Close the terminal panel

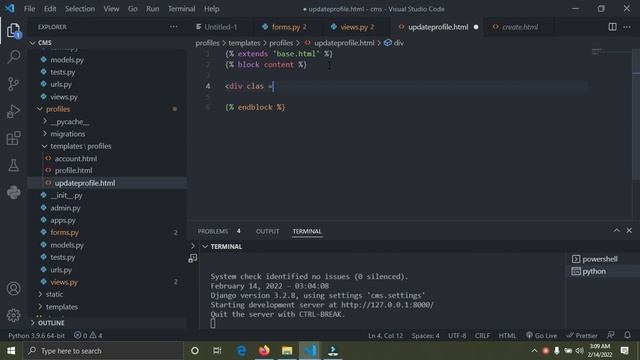pyautogui.click(x=629, y=231)
